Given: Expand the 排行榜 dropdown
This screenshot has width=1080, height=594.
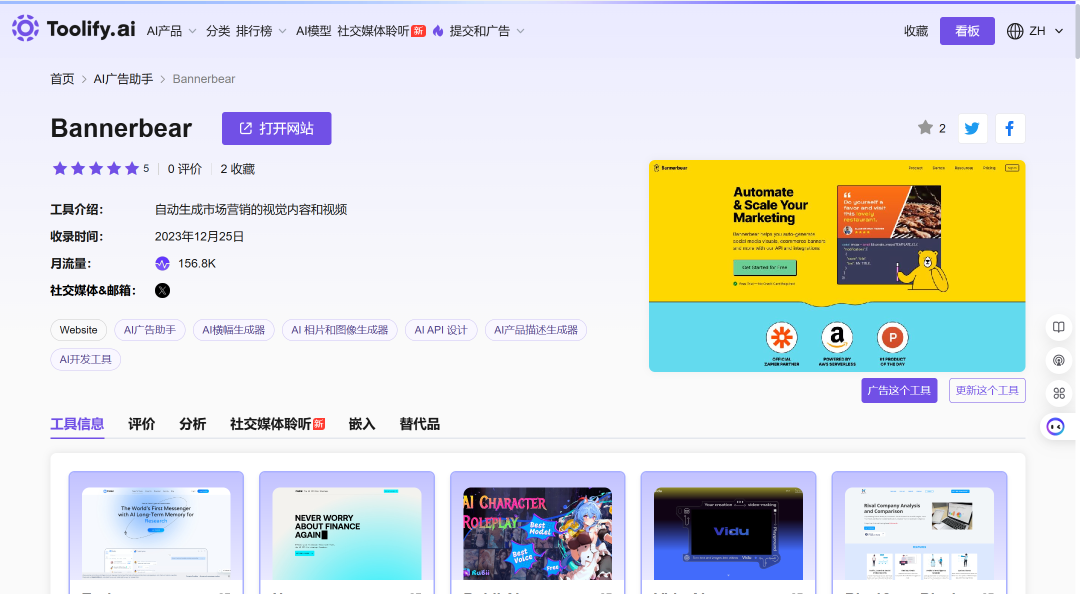Looking at the screenshot, I should point(261,31).
